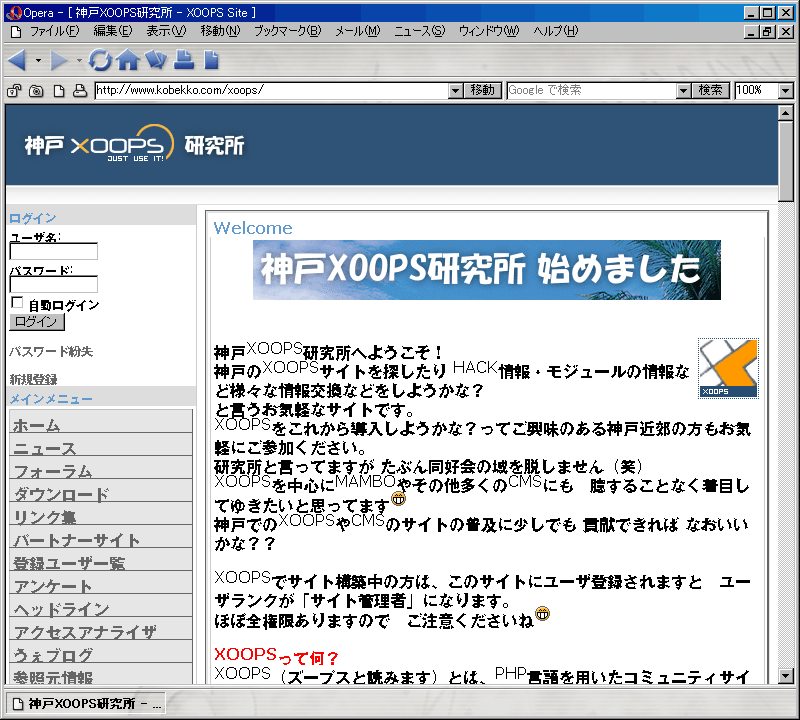
Task: Select パートナーサイト in the main menu
Action: pyautogui.click(x=101, y=538)
